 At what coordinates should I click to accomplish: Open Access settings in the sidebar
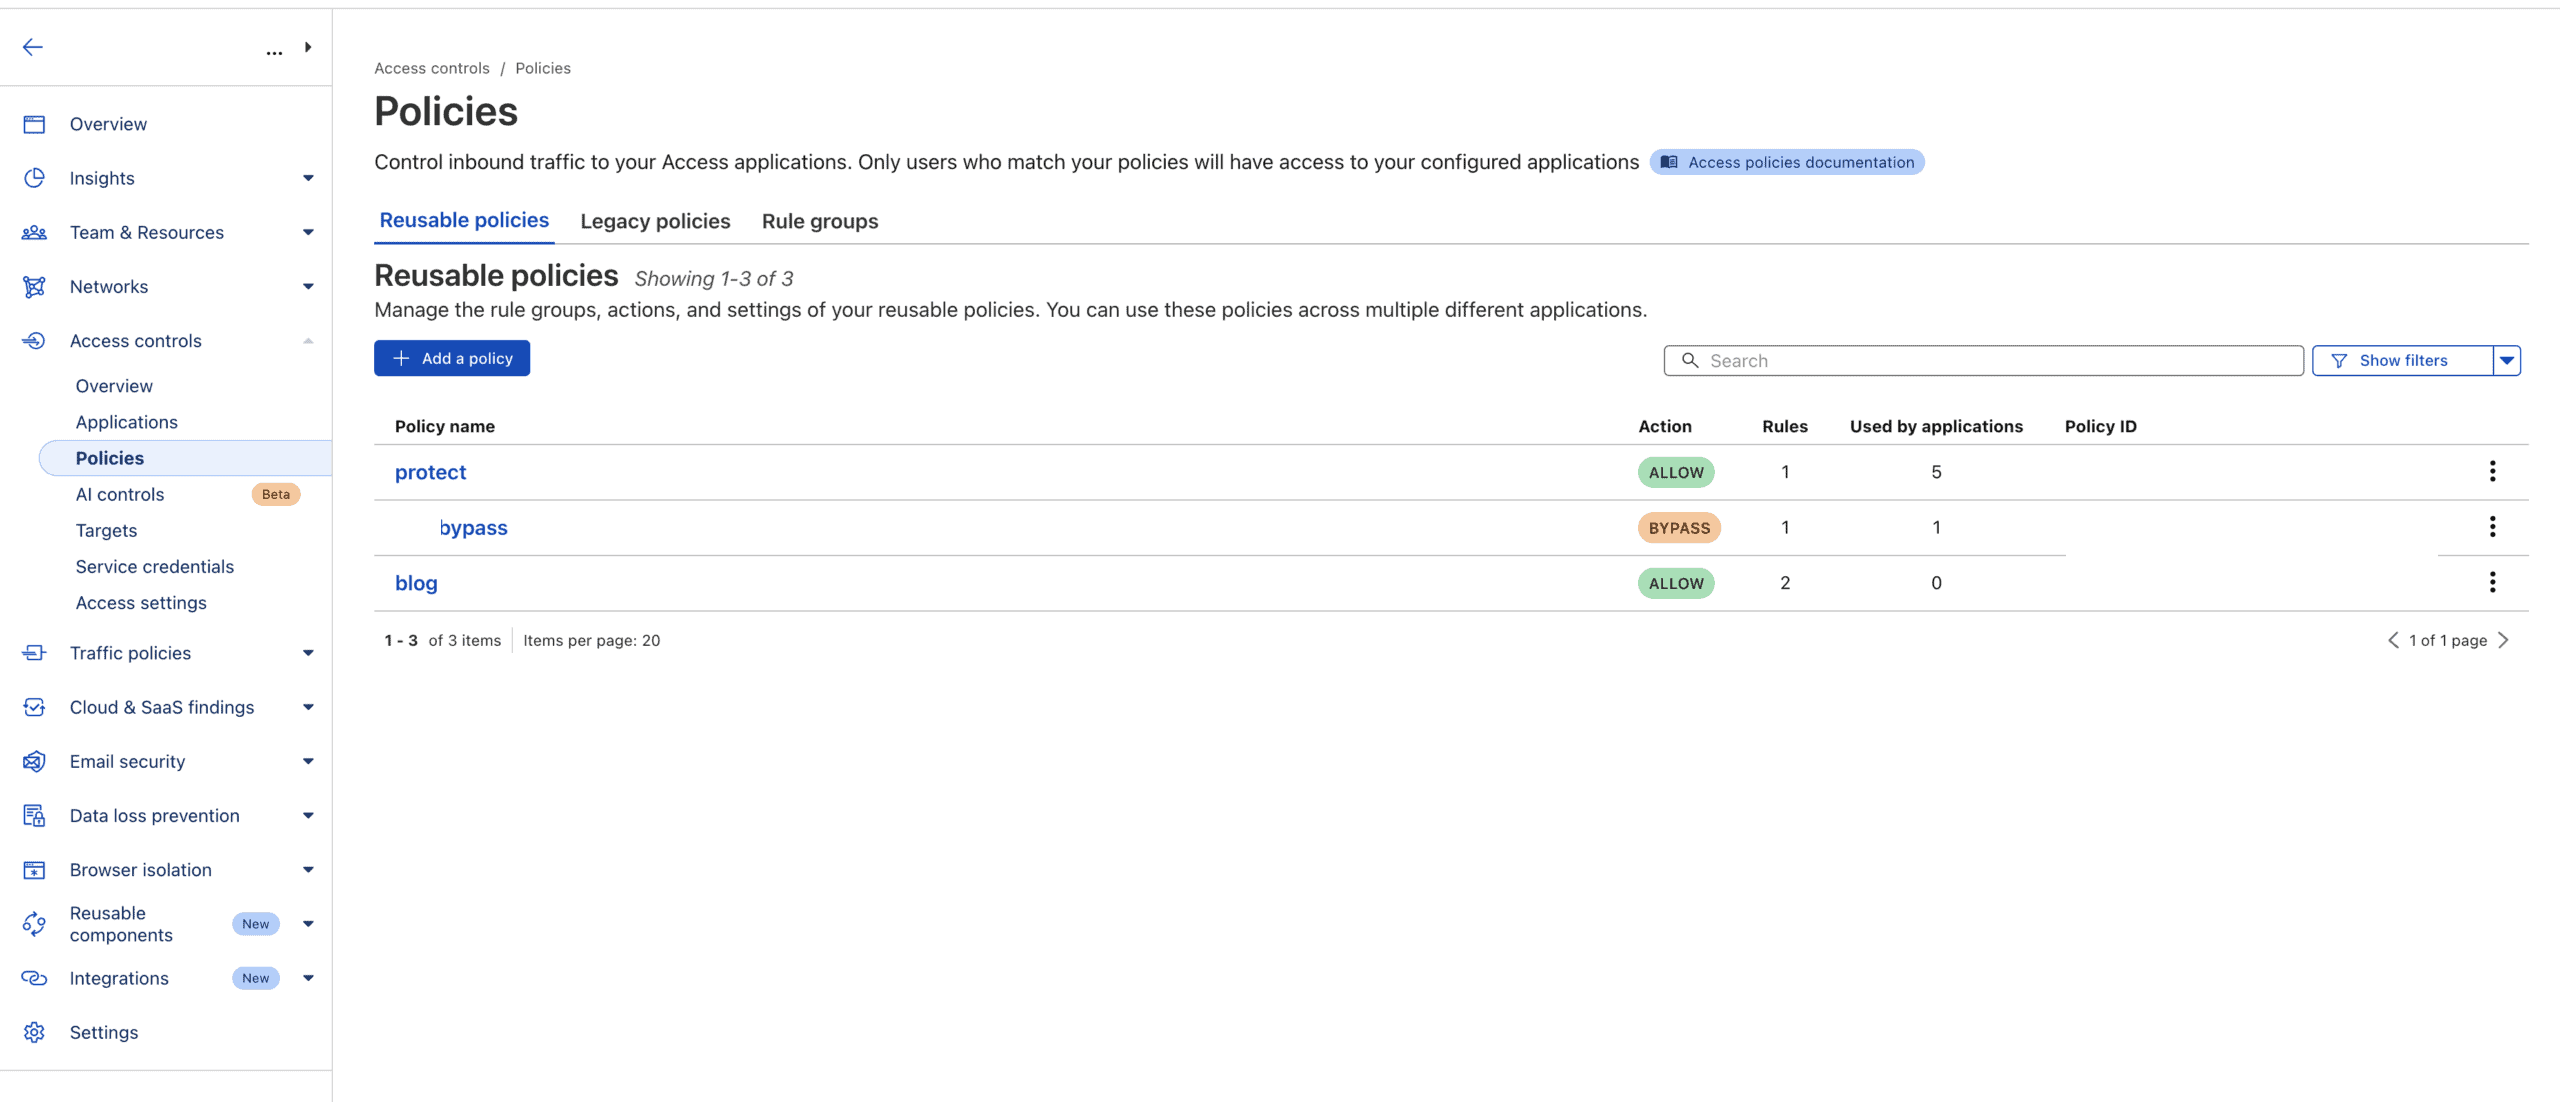click(141, 603)
